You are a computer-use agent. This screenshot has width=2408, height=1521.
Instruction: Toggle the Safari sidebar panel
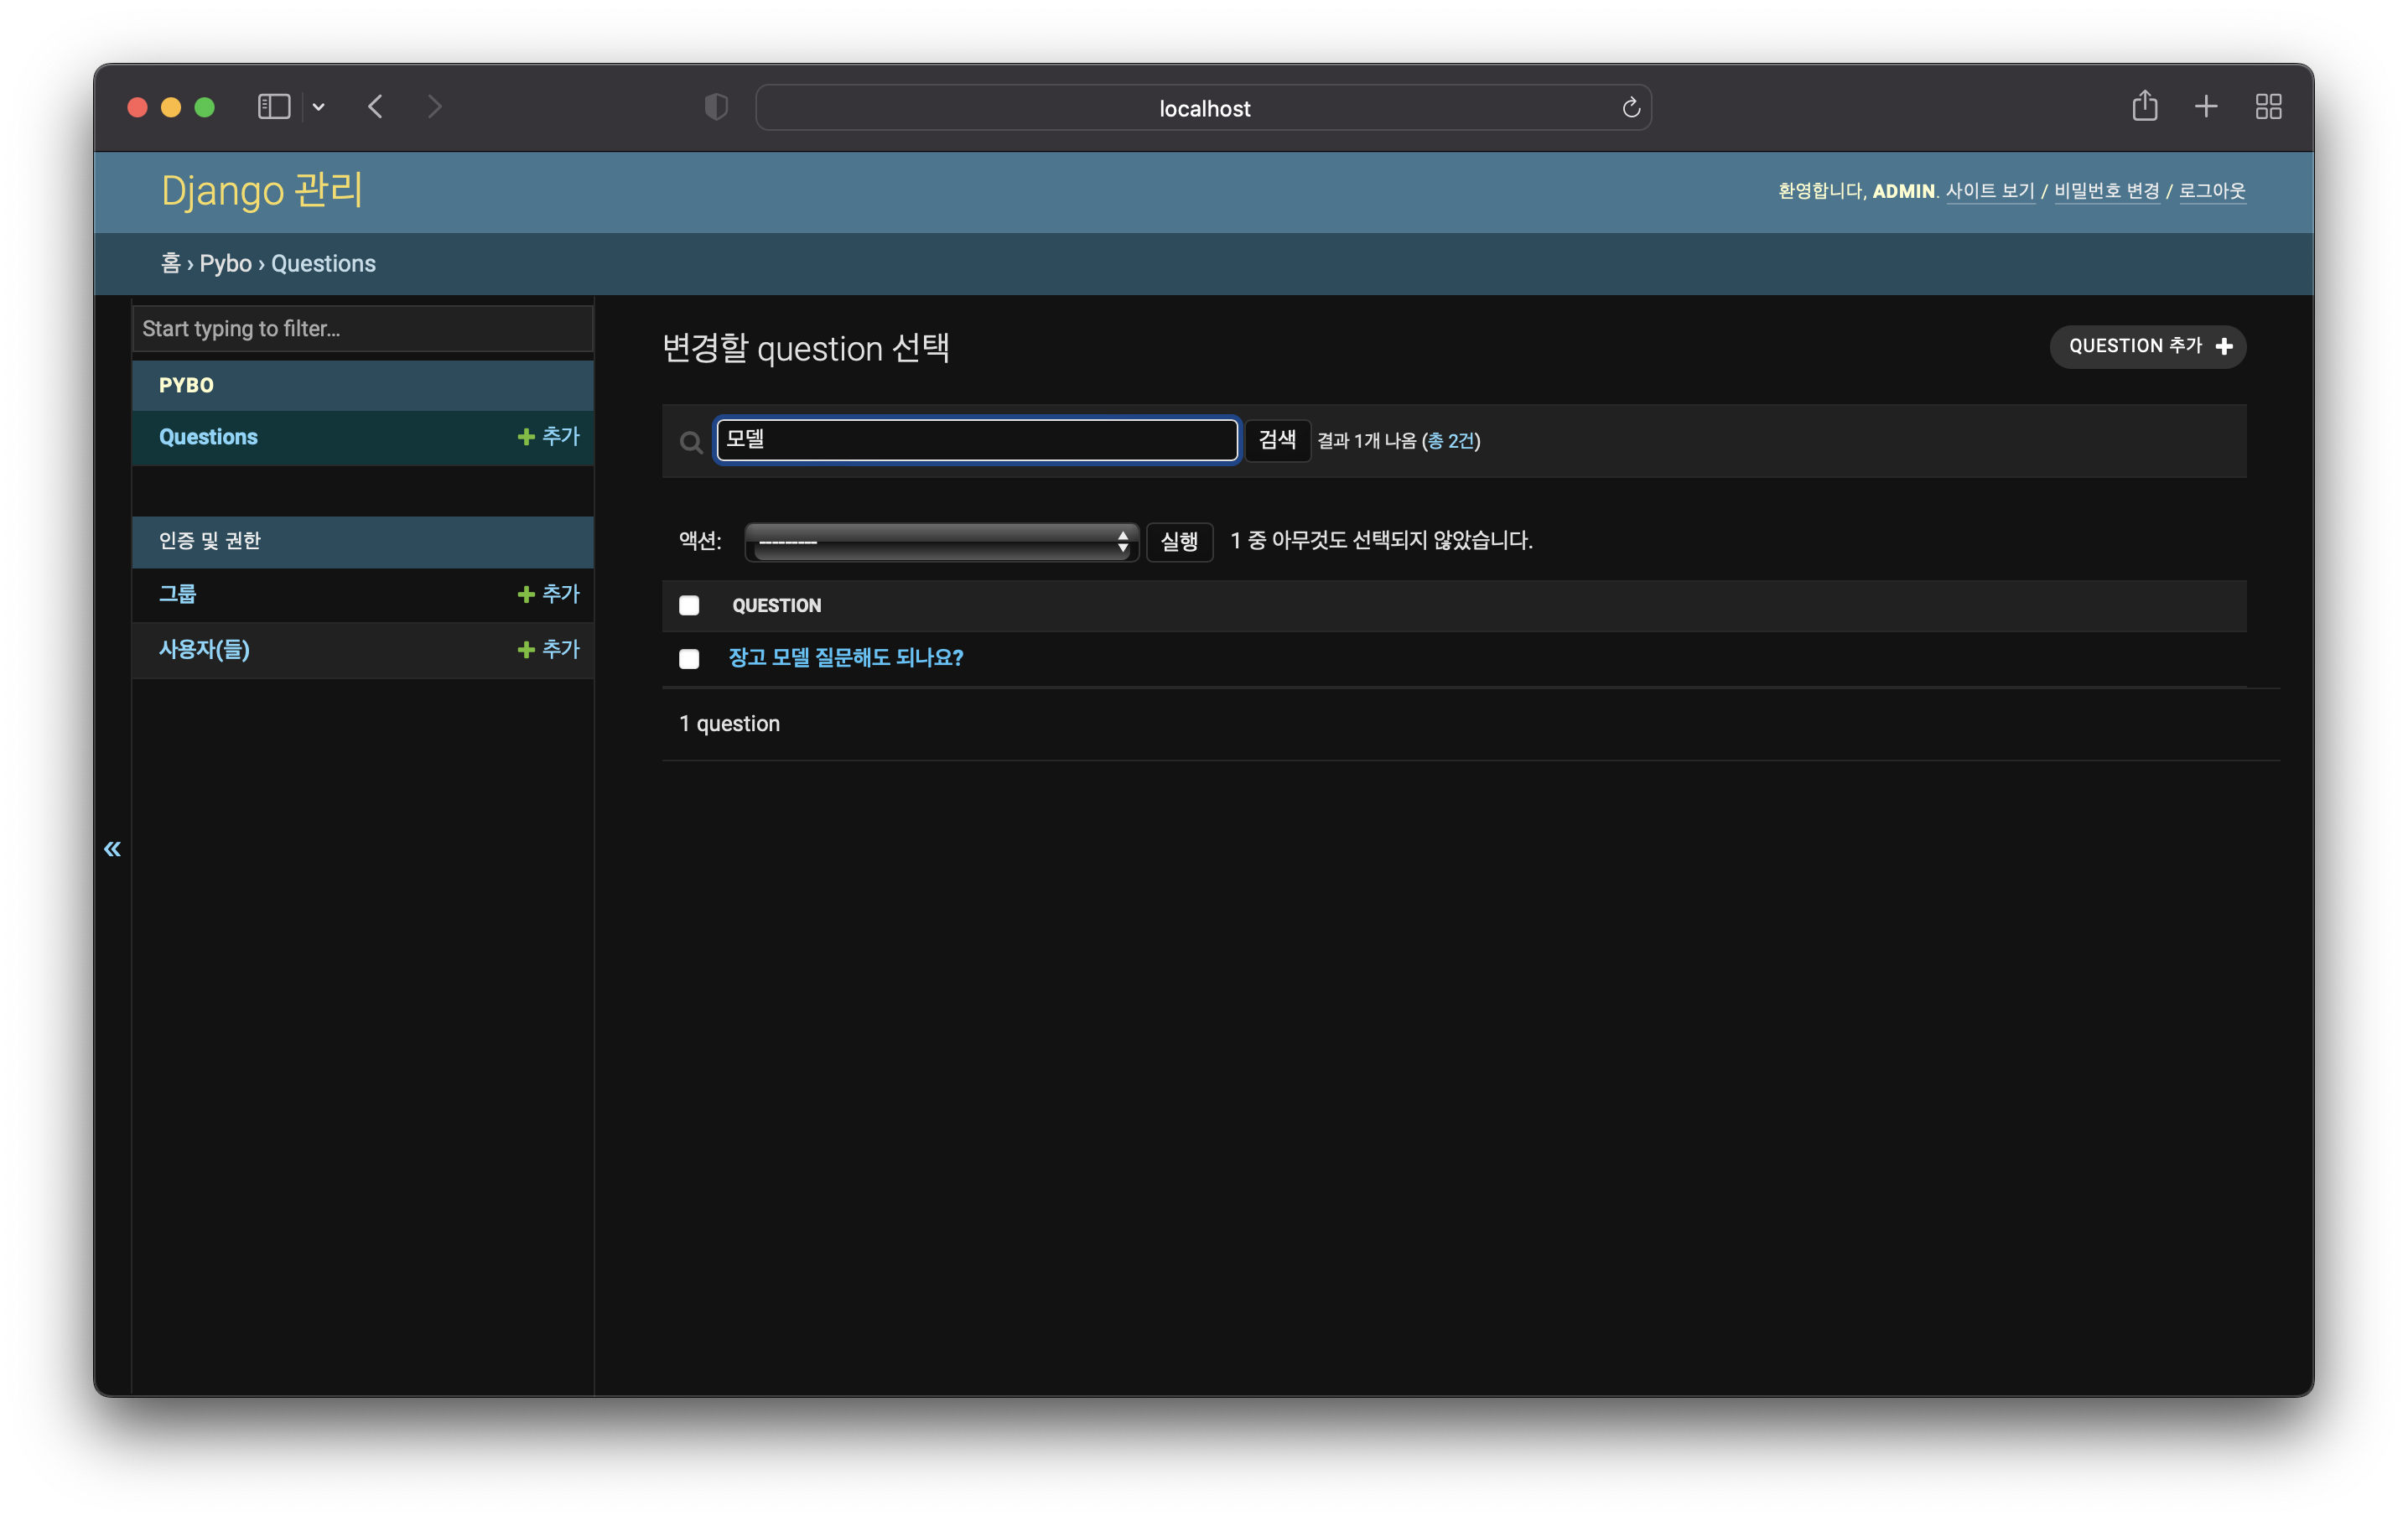[x=274, y=107]
